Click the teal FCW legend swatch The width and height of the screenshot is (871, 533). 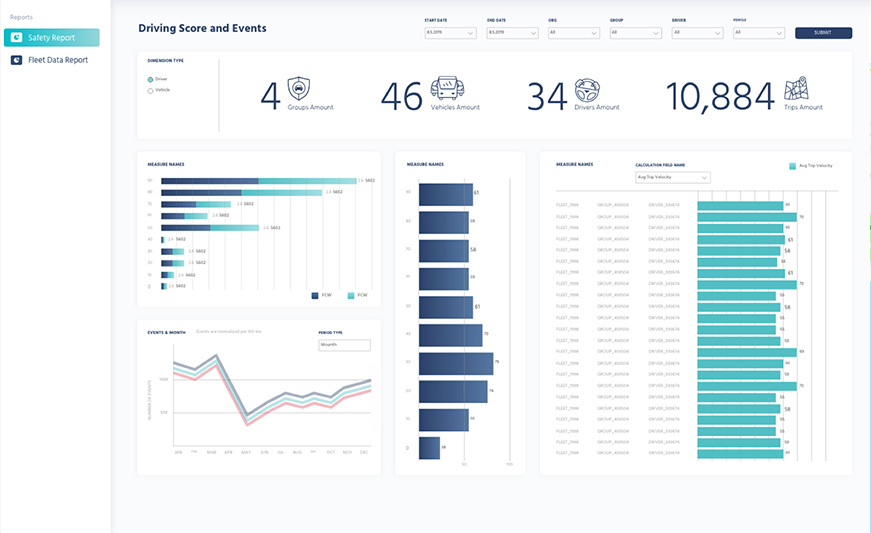pos(351,295)
